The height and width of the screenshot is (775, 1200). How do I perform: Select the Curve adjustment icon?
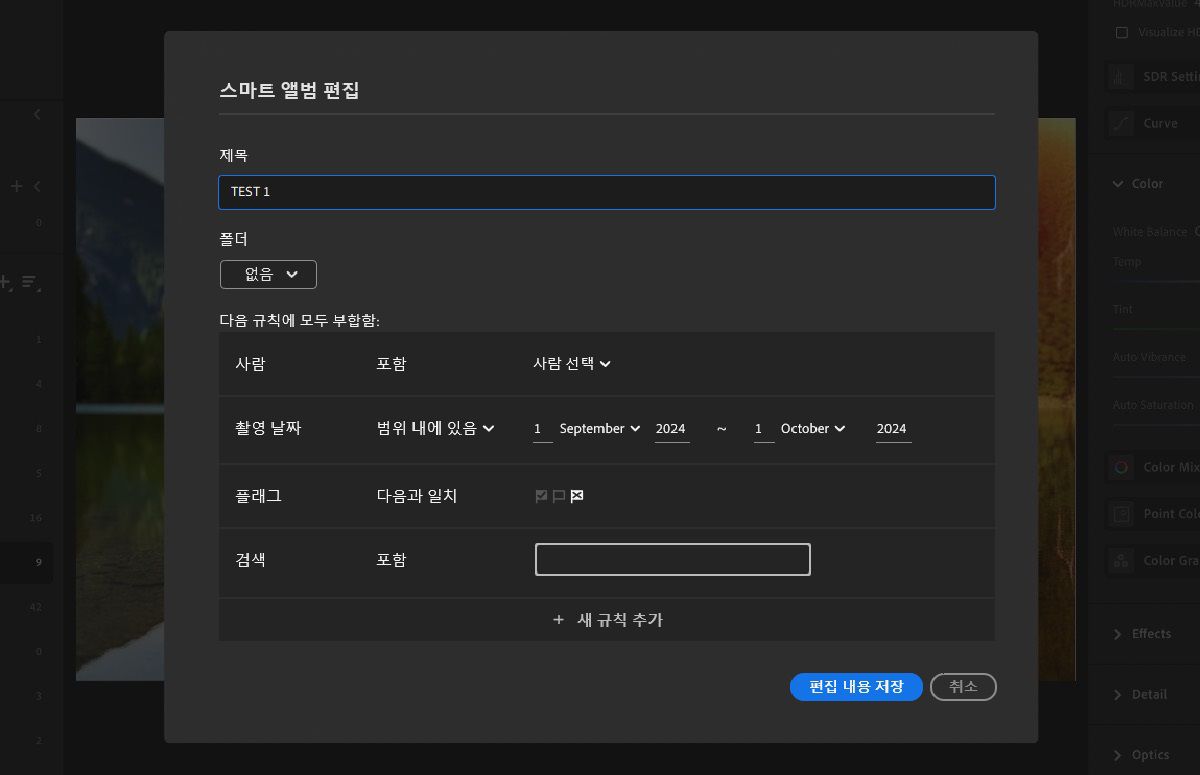(x=1121, y=123)
